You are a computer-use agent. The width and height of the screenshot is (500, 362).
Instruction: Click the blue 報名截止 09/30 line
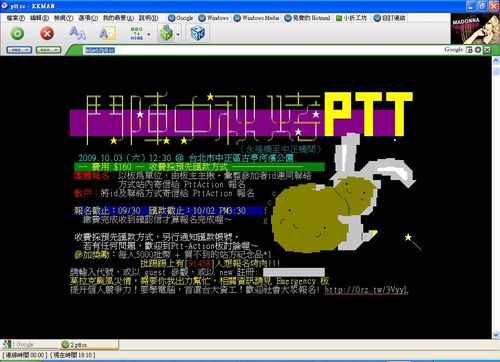(x=169, y=211)
